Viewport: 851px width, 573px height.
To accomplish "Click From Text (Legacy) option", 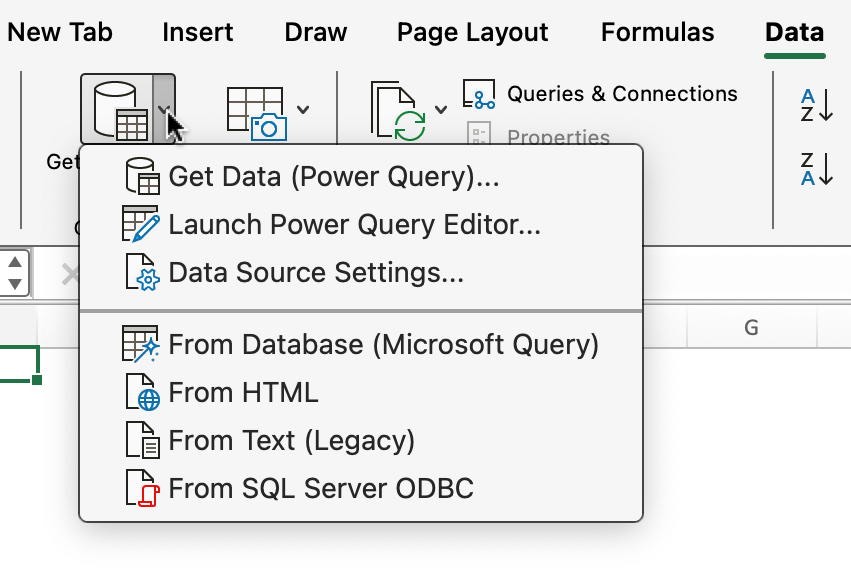I will click(x=291, y=441).
